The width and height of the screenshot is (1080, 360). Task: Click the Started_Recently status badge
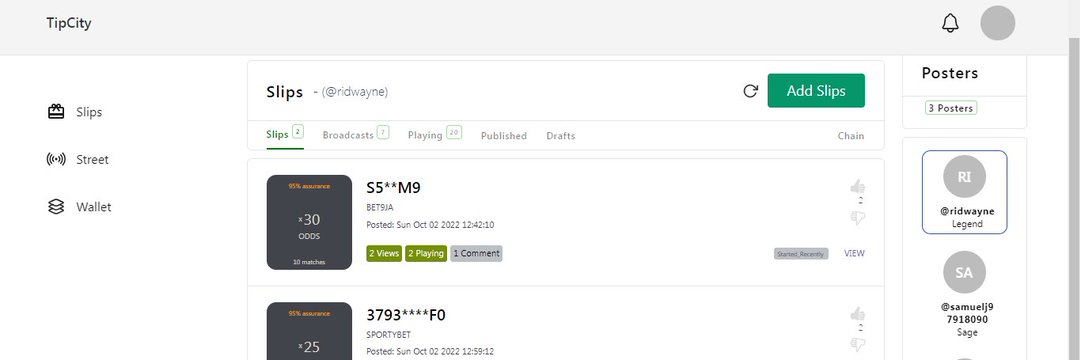click(x=801, y=254)
